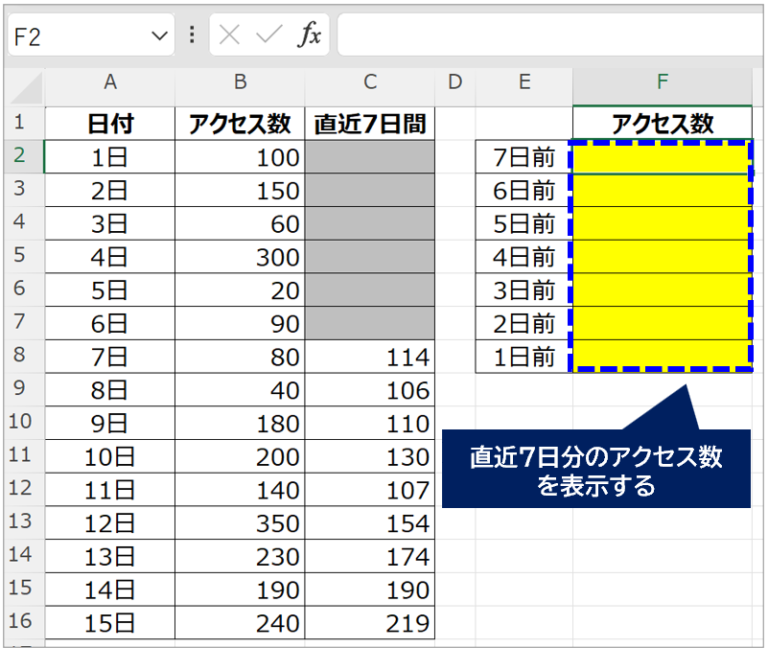Select row 8 header

(23, 357)
